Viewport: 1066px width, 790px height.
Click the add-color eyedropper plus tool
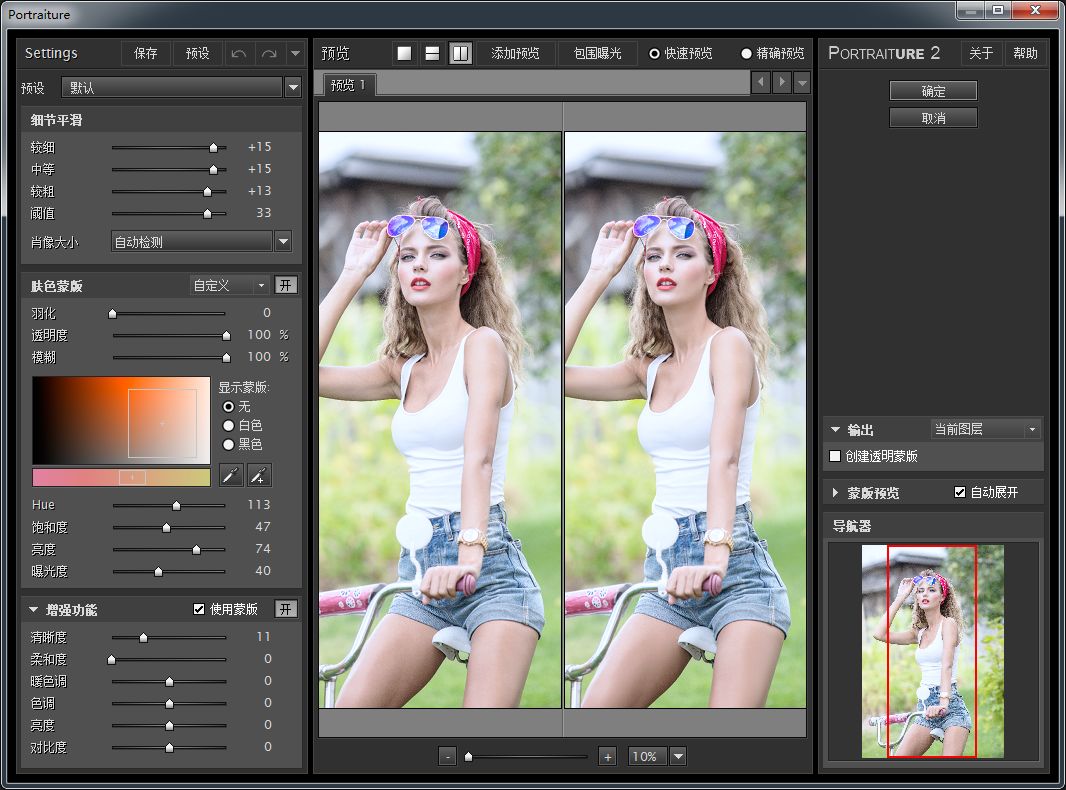point(259,475)
